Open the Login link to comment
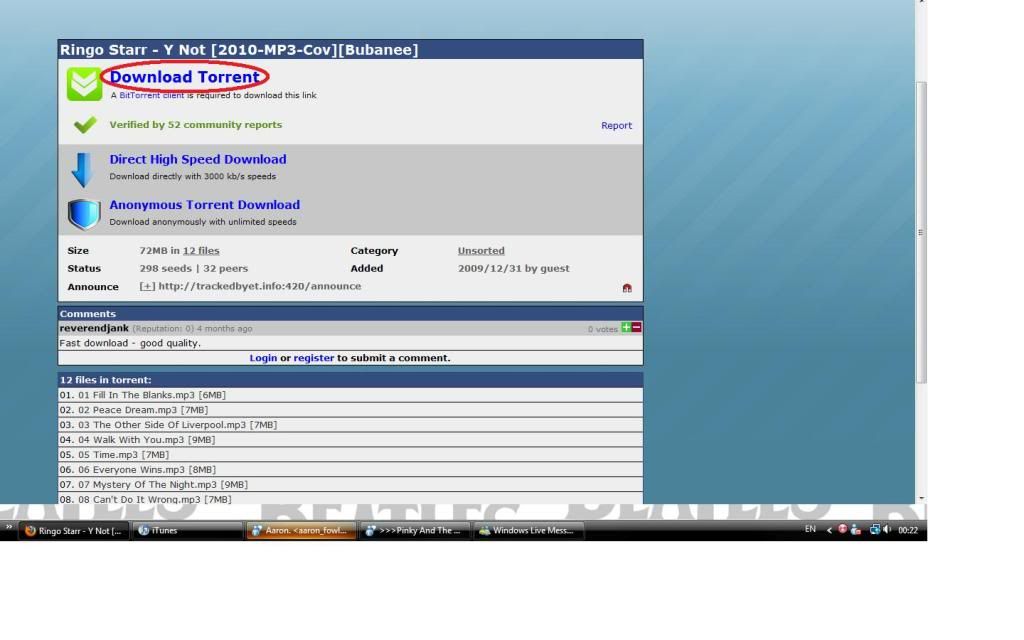This screenshot has height=640, width=1024. click(263, 358)
